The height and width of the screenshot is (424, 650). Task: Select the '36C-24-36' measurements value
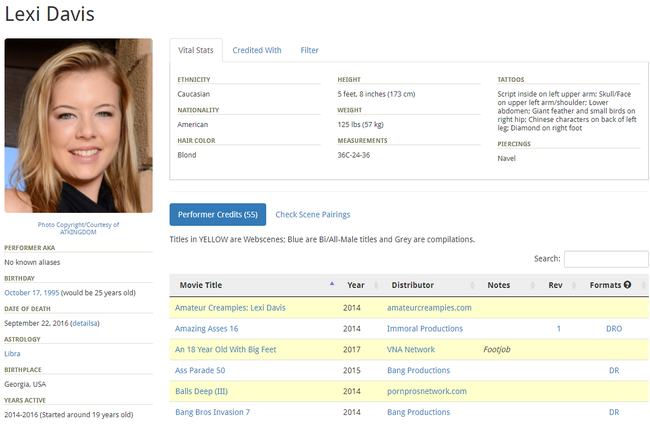[354, 155]
